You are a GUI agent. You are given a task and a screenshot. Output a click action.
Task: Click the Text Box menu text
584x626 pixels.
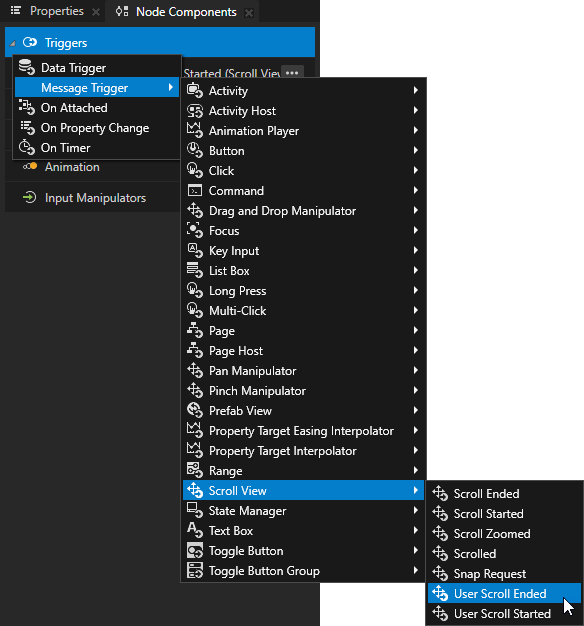coord(231,531)
